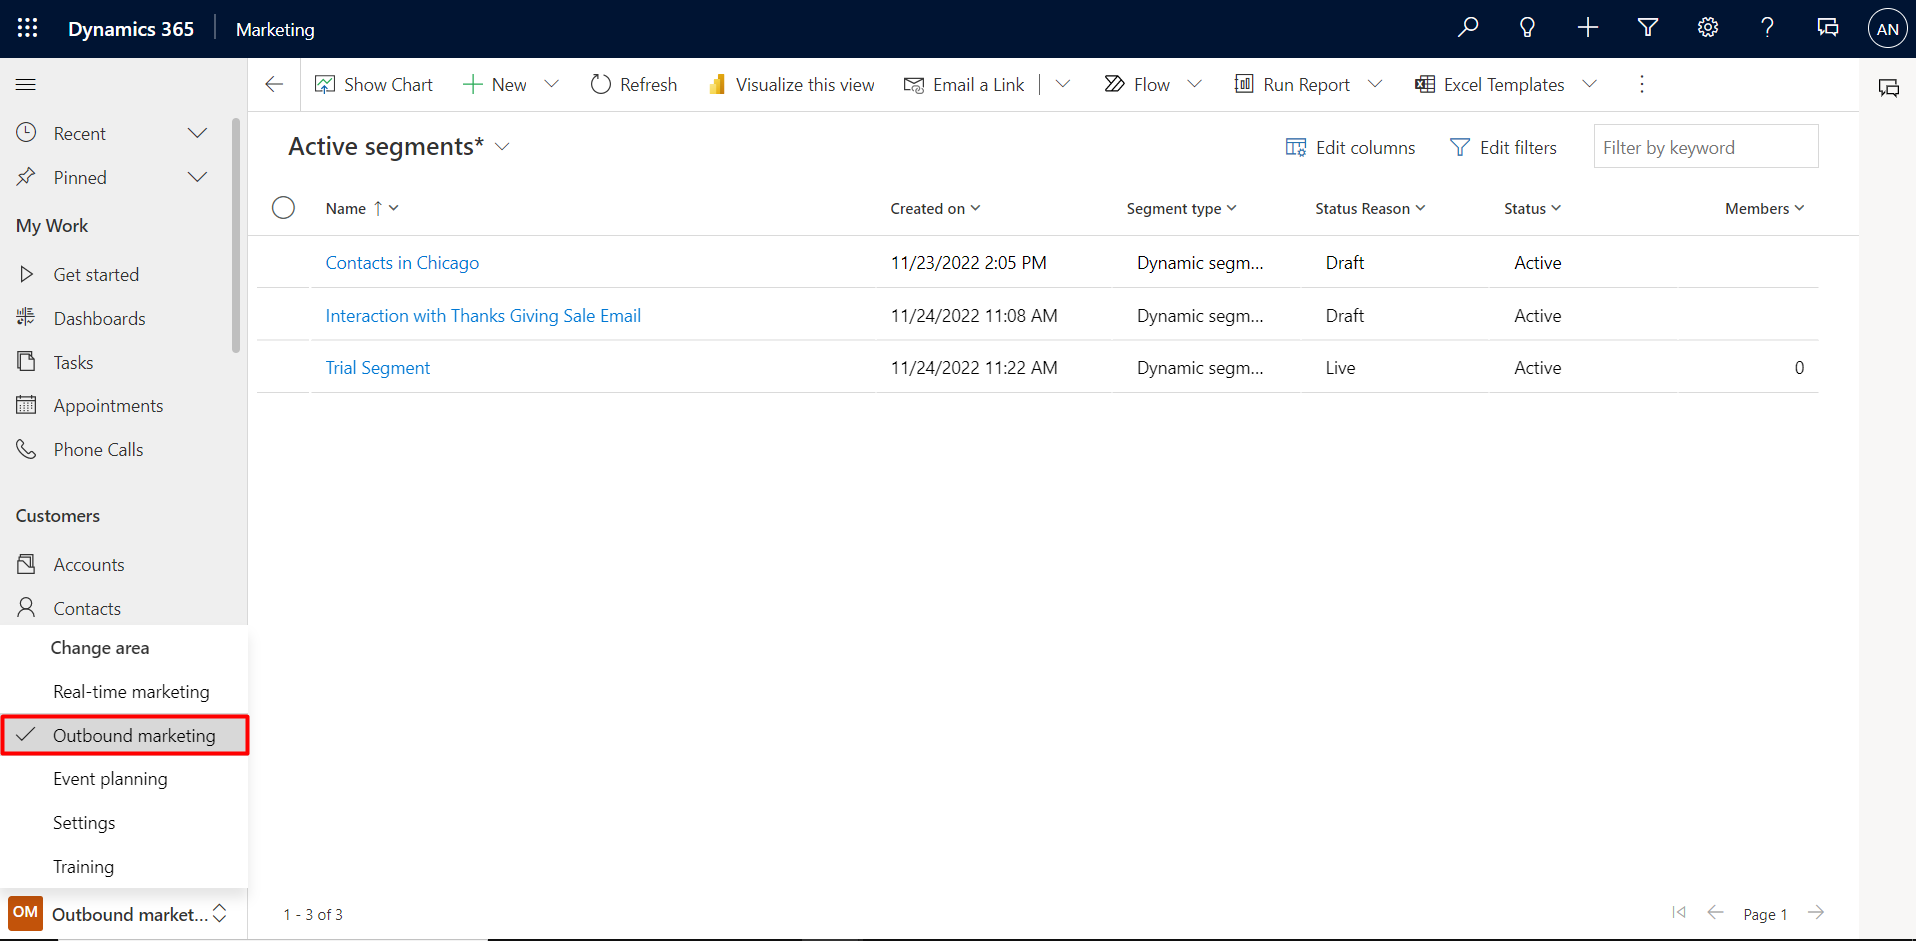This screenshot has height=941, width=1916.
Task: Expand the New button dropdown chevron
Action: coord(552,84)
